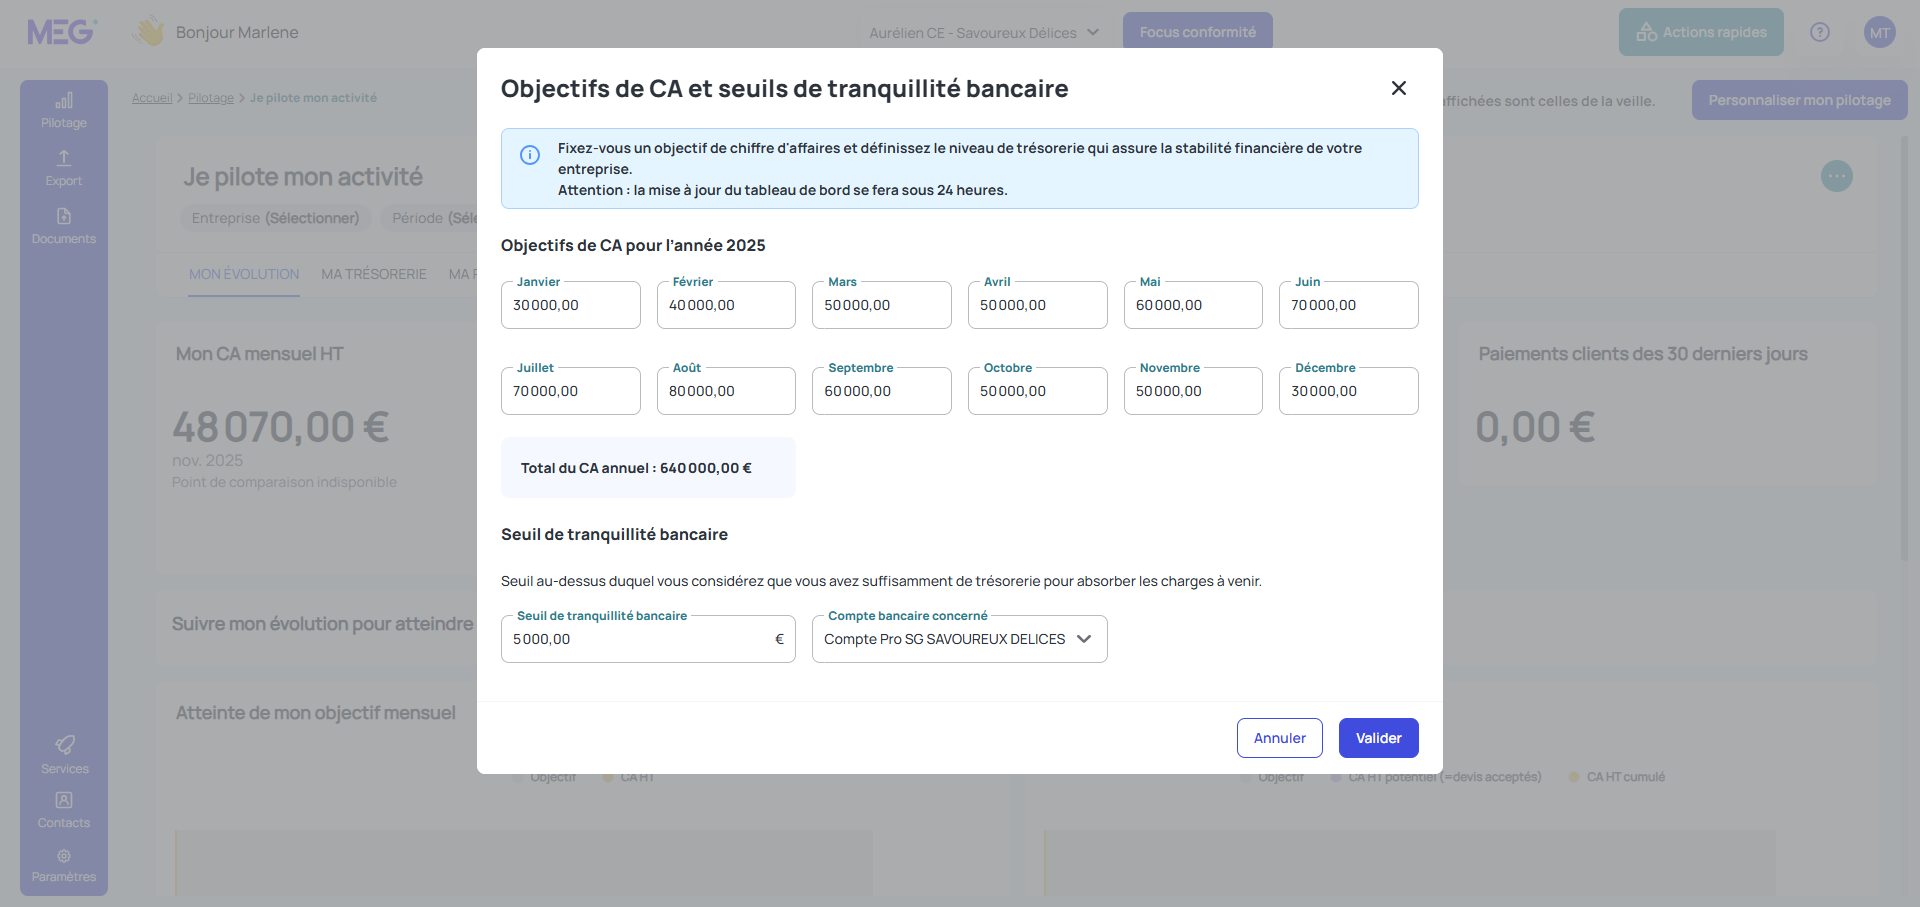
Task: Click the Valider button
Action: pyautogui.click(x=1379, y=738)
